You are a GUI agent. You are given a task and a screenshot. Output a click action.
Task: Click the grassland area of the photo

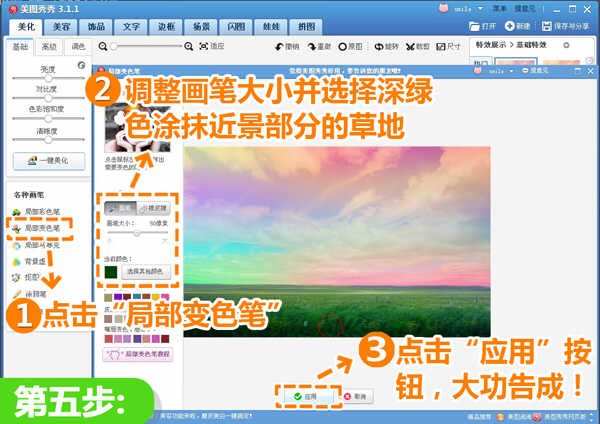pyautogui.click(x=337, y=312)
